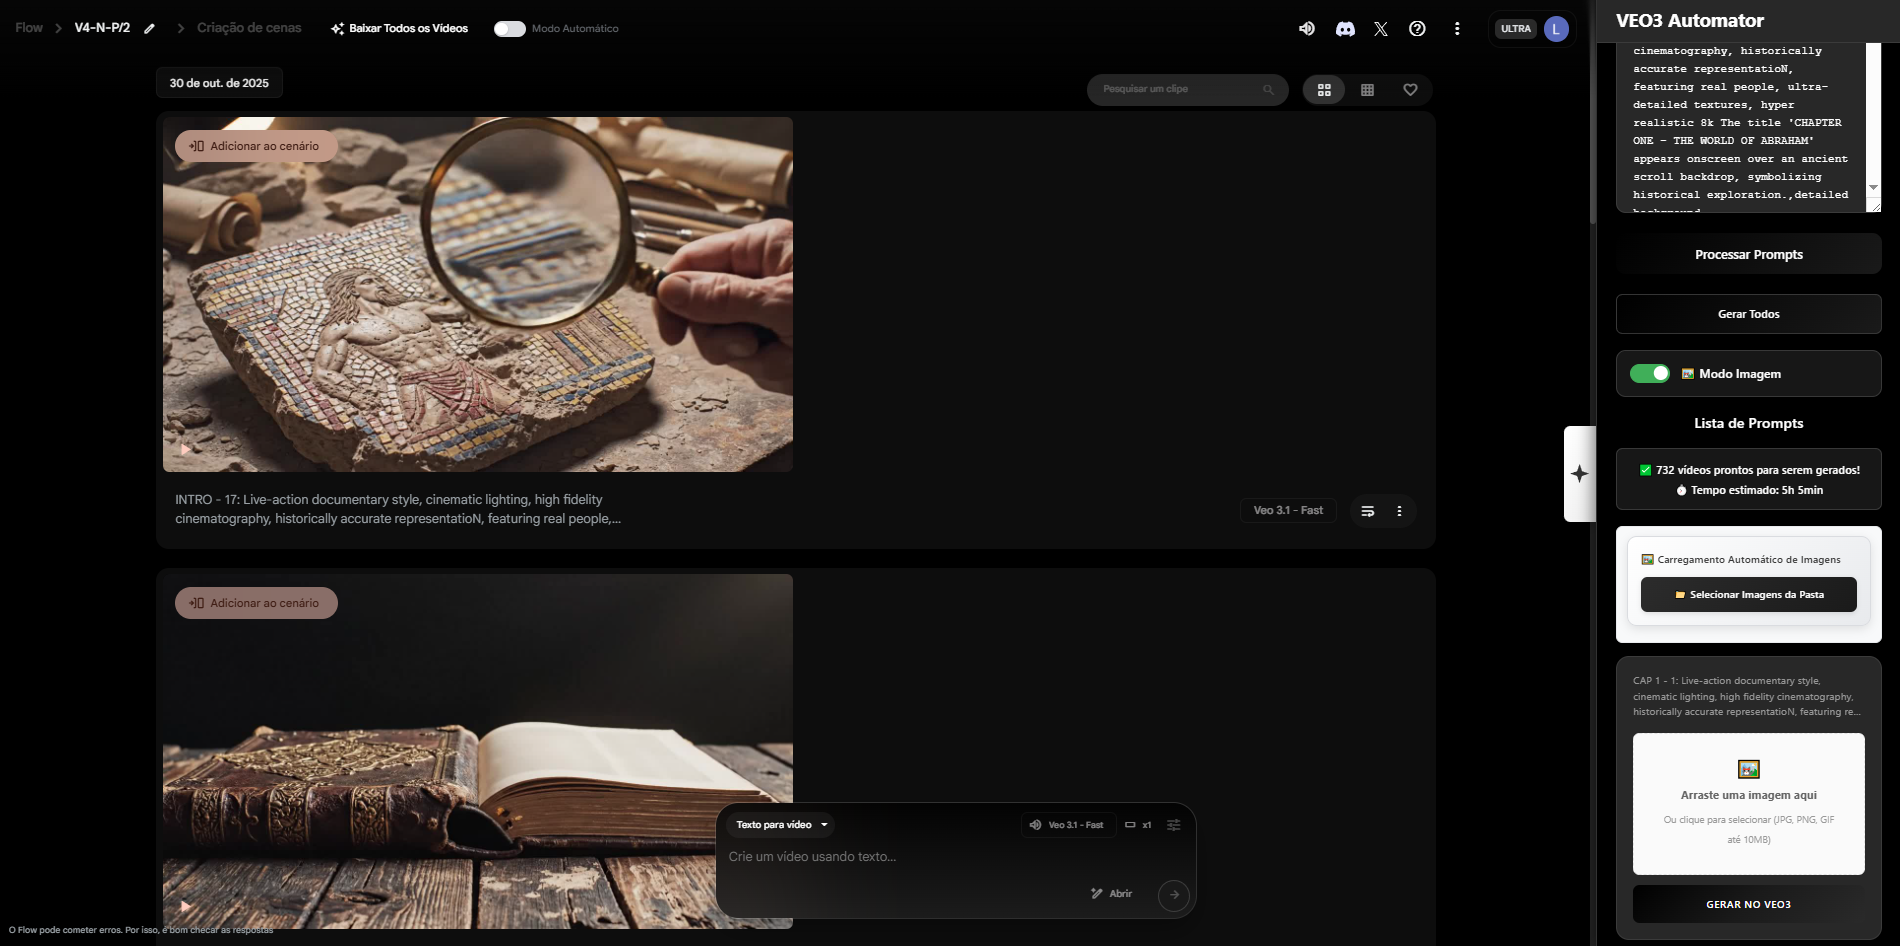Click Selecionar Imagens da Pasta button
The image size is (1900, 946).
1748,595
